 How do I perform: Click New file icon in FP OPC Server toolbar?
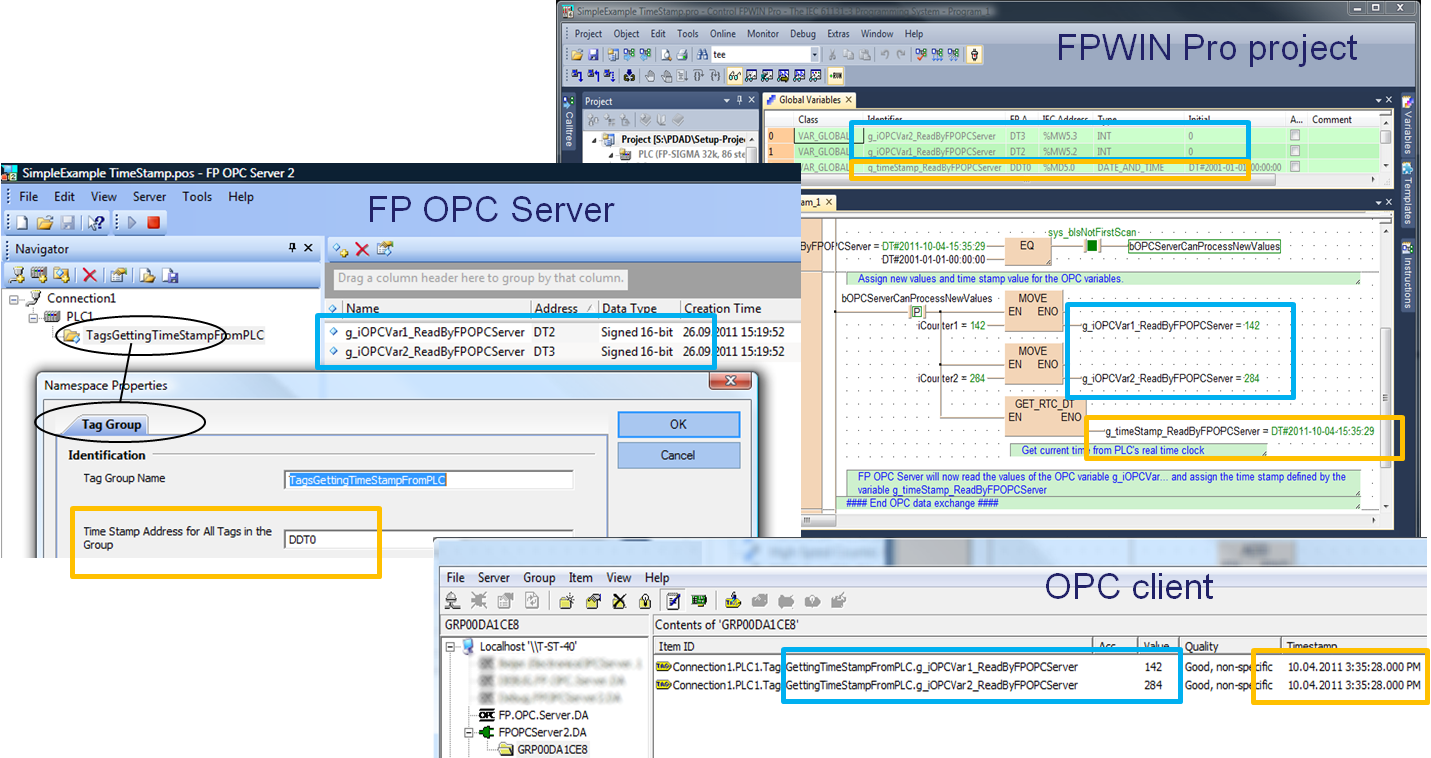(22, 222)
